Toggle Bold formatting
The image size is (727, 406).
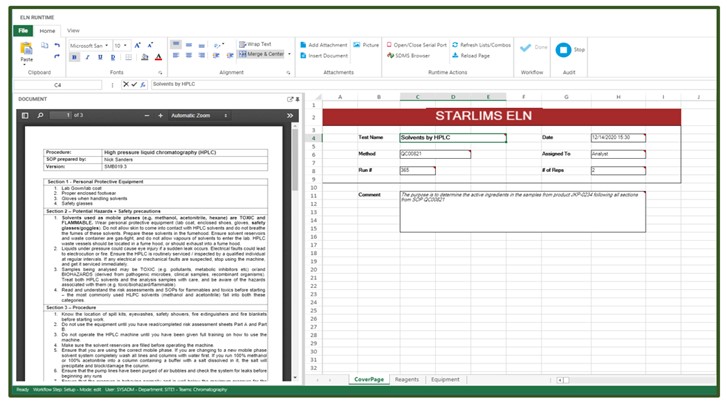point(74,57)
